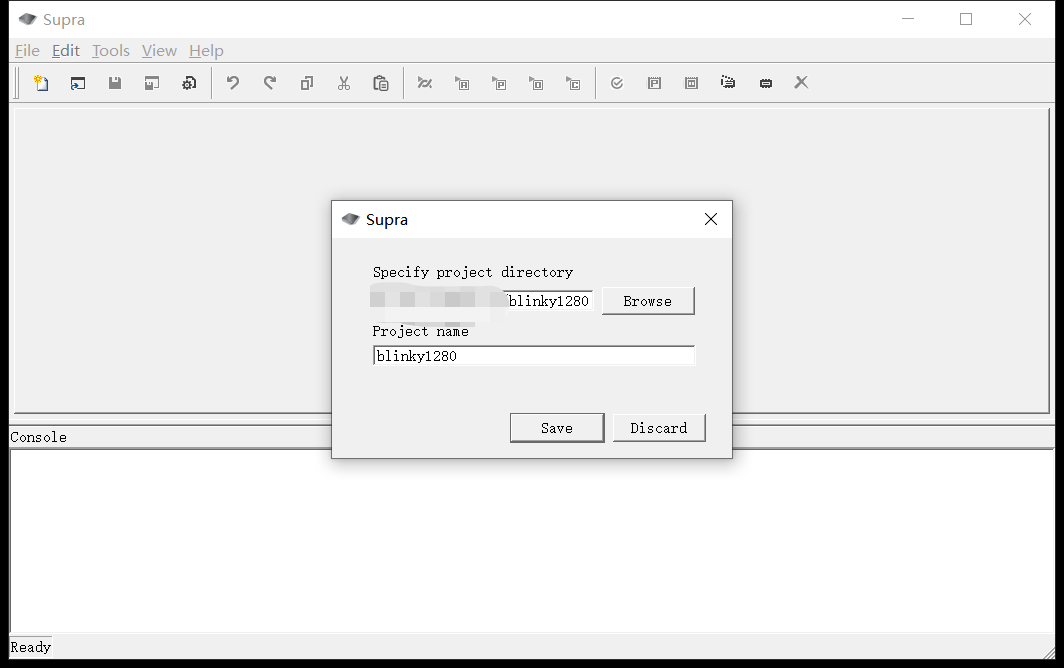This screenshot has height=668, width=1064.
Task: Click the circled checkmark toolbar icon
Action: 617,83
